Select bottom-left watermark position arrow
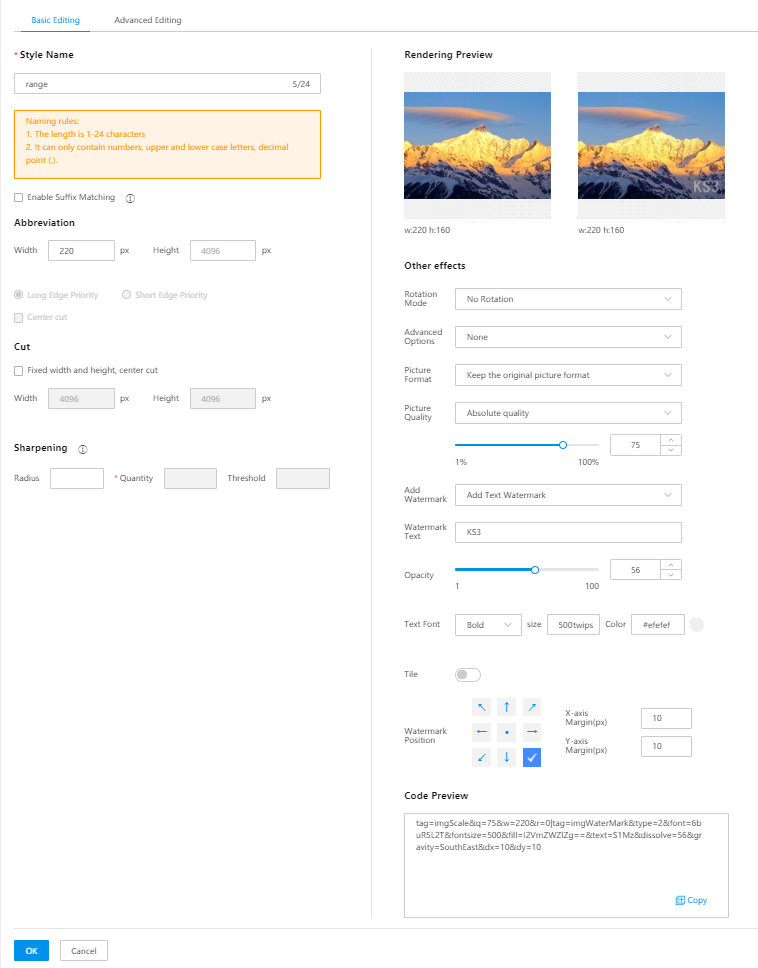This screenshot has height=968, width=758. click(x=481, y=757)
